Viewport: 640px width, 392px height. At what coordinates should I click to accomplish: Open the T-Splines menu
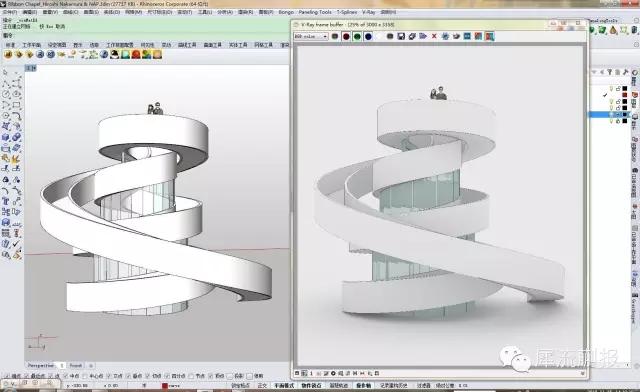click(x=347, y=12)
